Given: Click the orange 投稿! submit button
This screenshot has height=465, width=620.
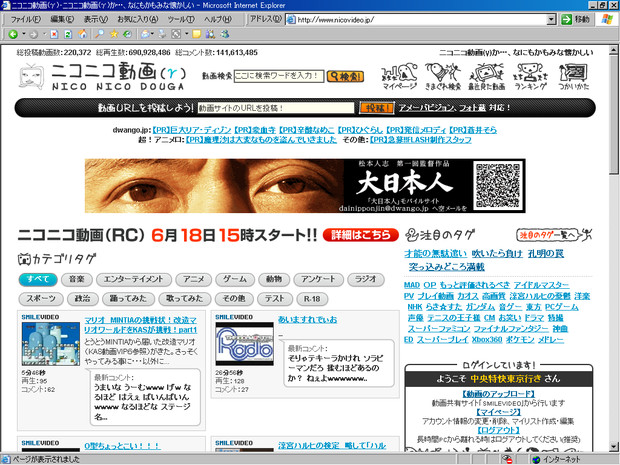Looking at the screenshot, I should 377,108.
